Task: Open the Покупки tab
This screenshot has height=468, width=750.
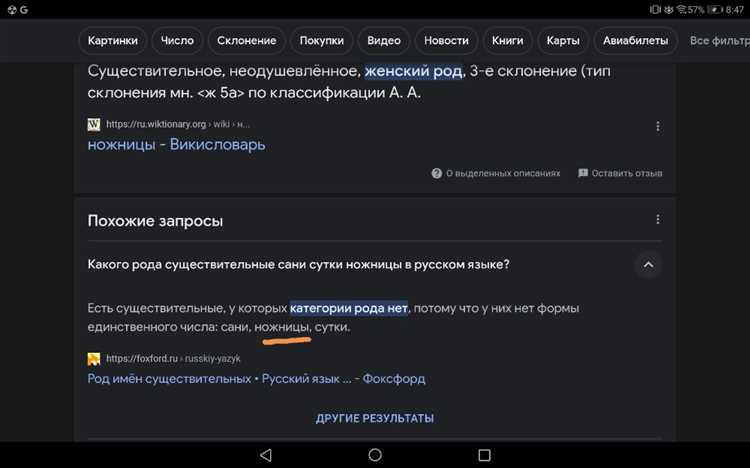Action: tap(321, 41)
